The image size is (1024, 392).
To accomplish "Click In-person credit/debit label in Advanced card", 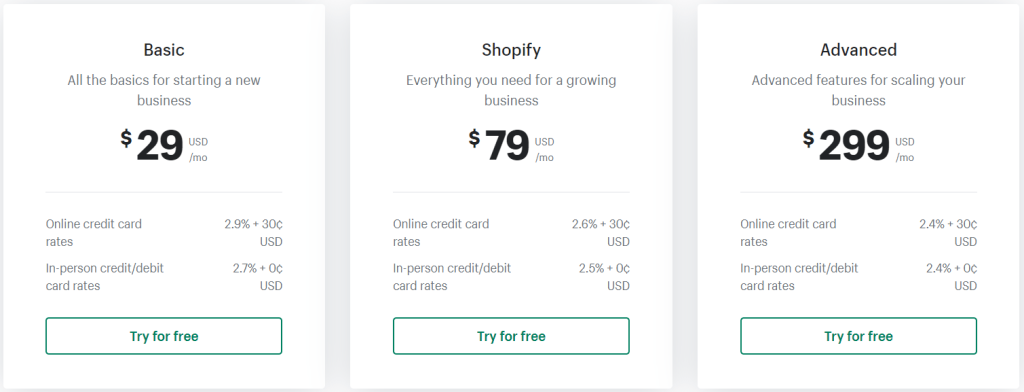I will pyautogui.click(x=799, y=277).
